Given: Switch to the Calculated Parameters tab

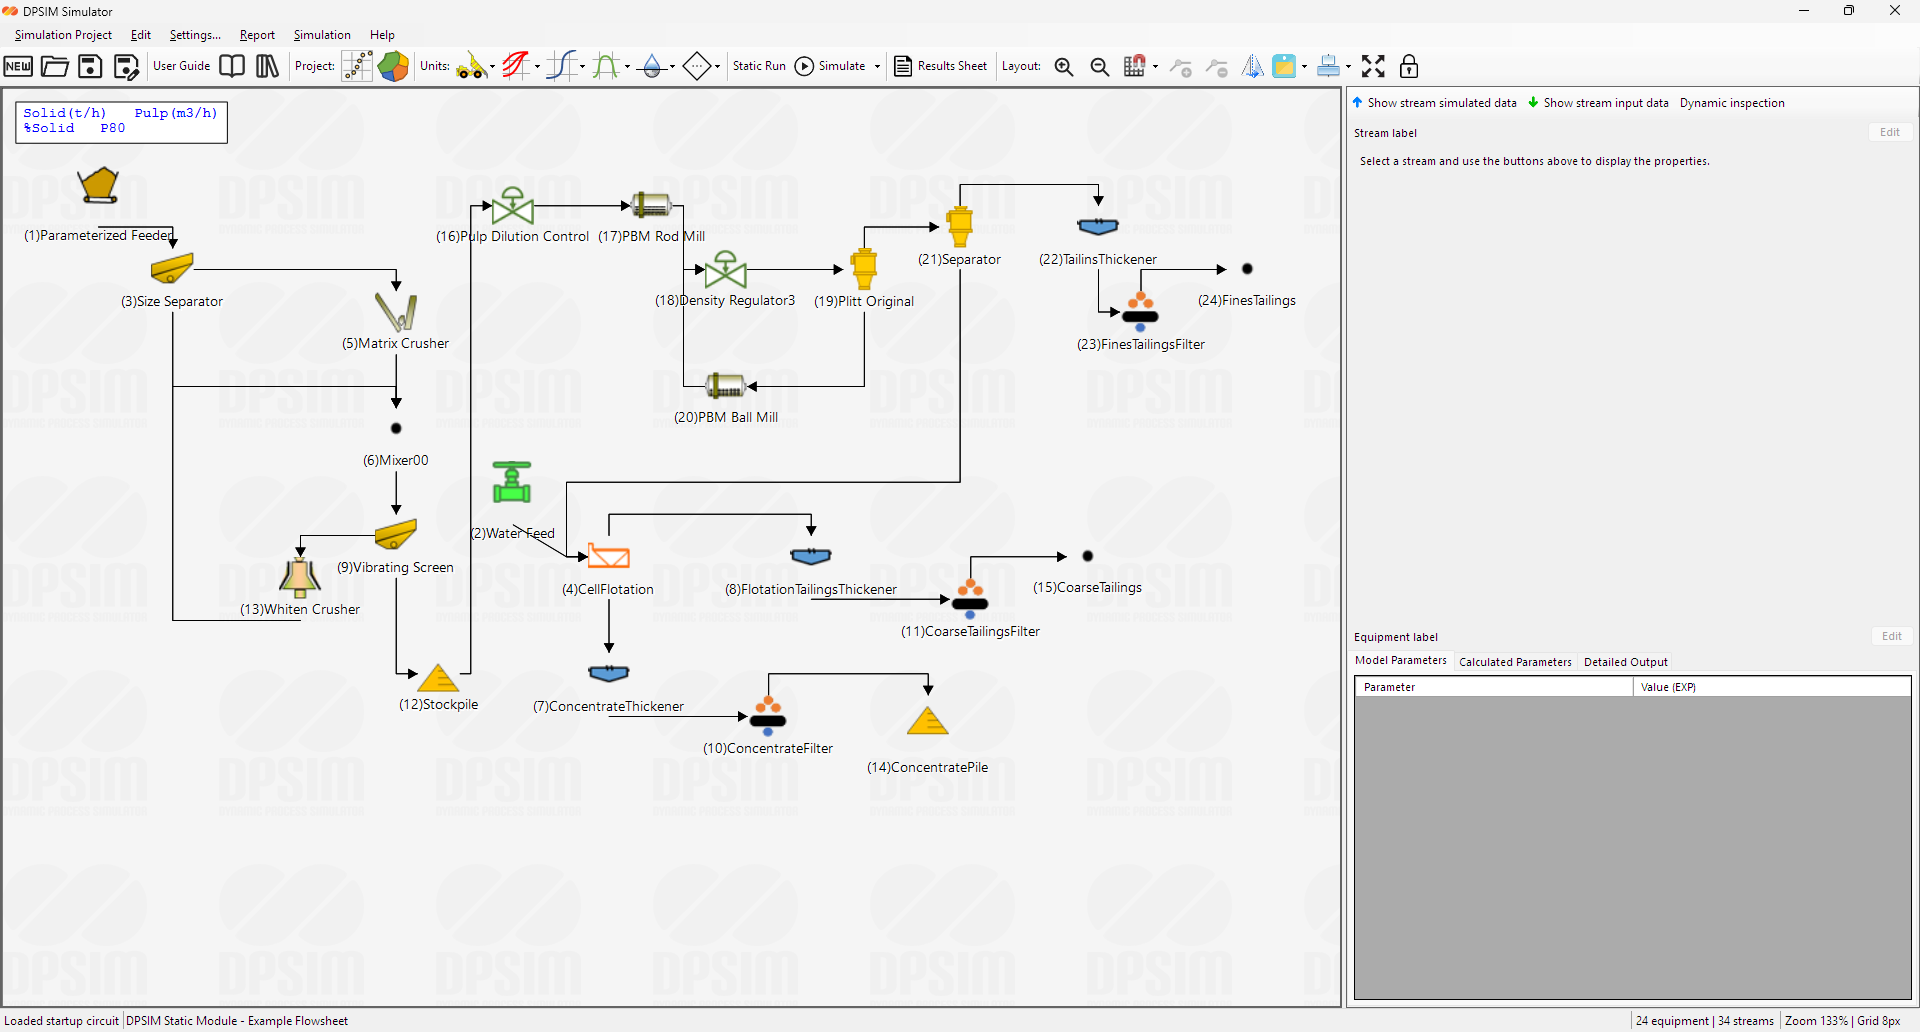Looking at the screenshot, I should pos(1515,662).
